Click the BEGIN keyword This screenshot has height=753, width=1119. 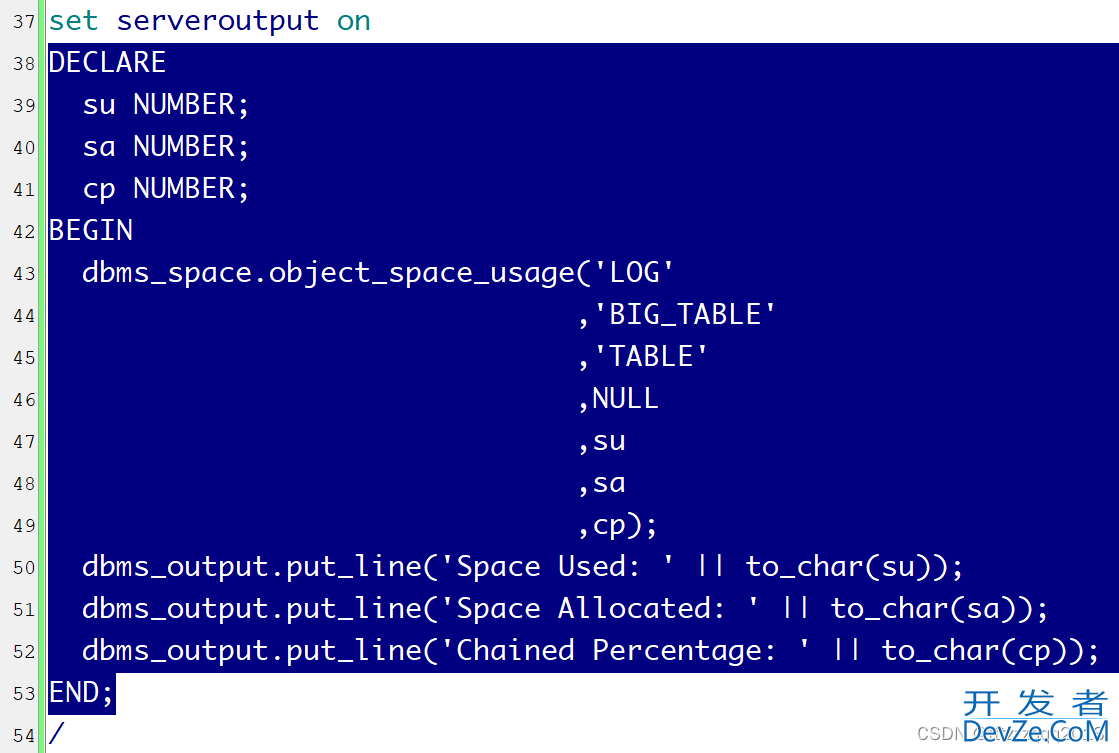pos(91,231)
